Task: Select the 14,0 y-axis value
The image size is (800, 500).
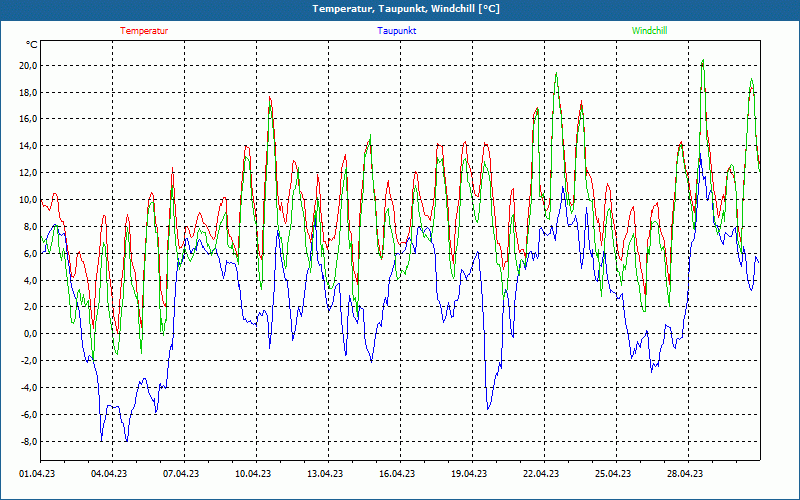Action: [x=28, y=146]
